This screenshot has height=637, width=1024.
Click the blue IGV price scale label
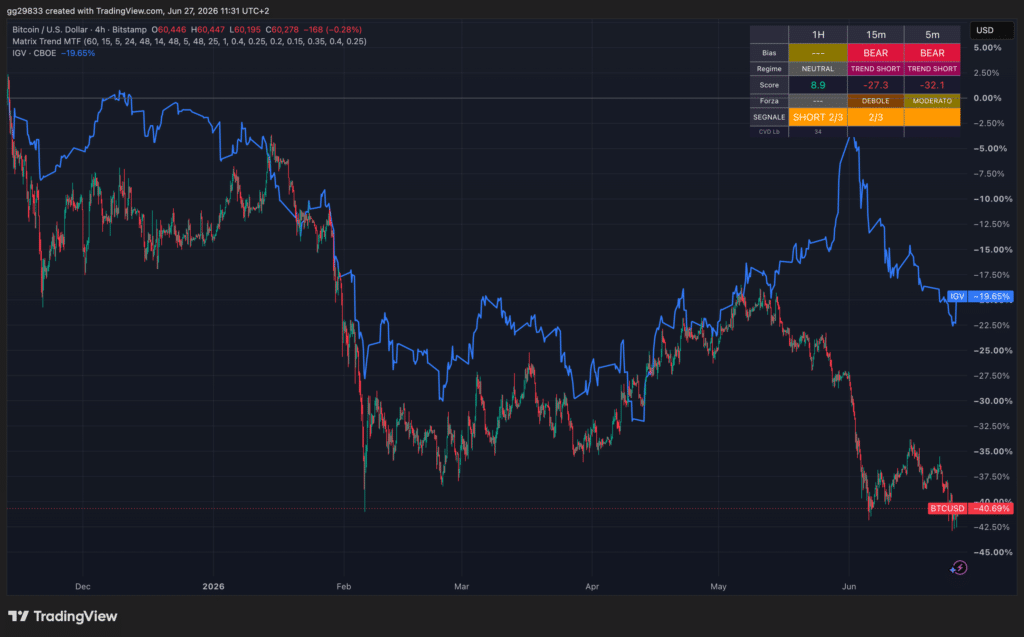[x=957, y=296]
